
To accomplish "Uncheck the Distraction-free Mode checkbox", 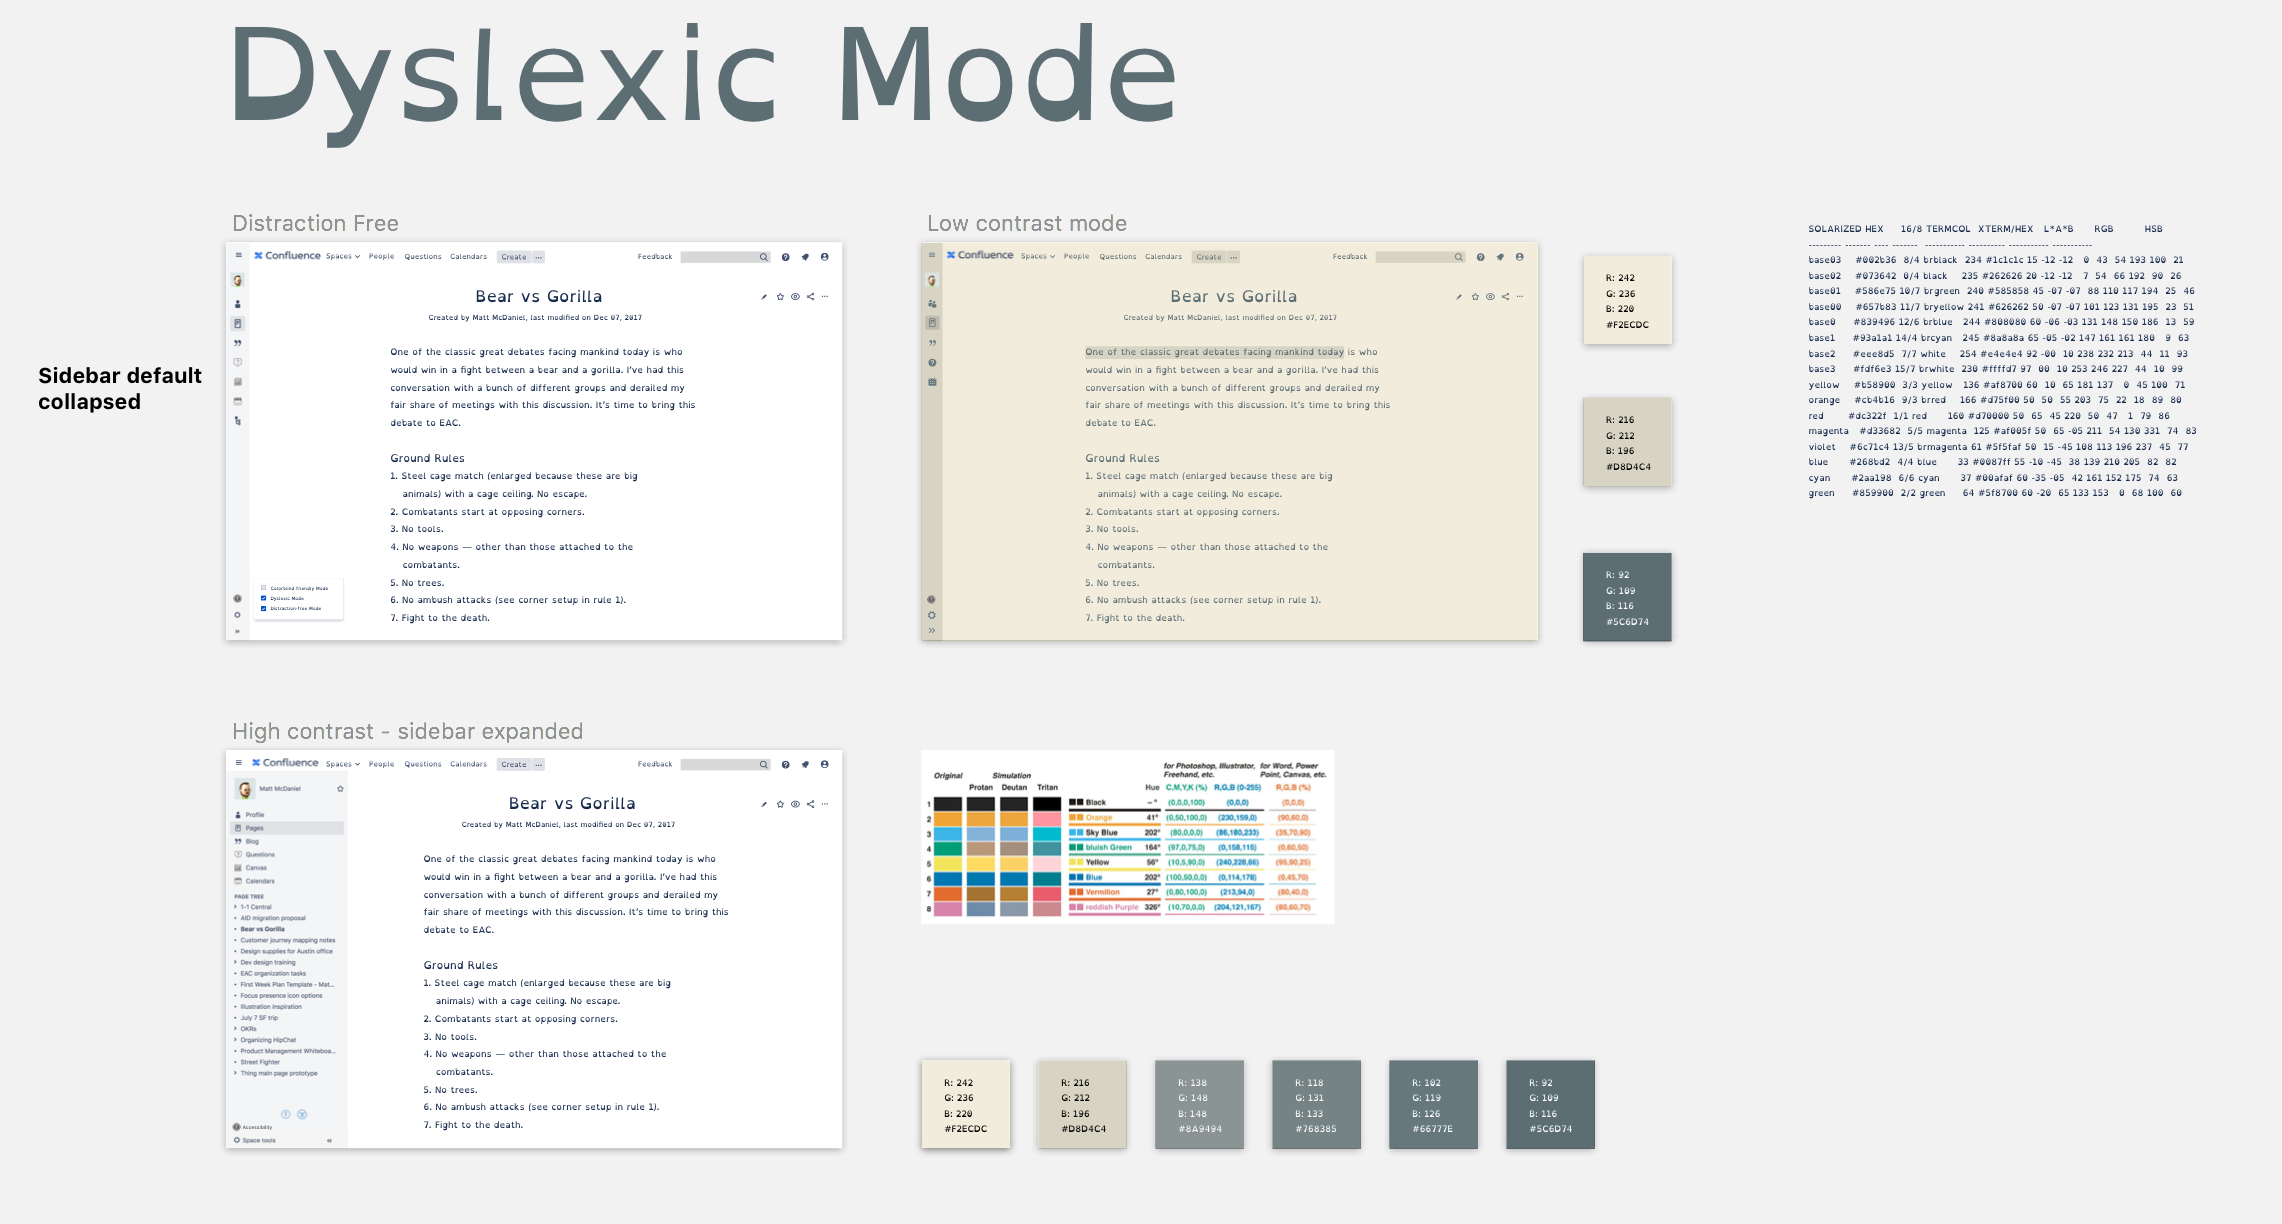I will [x=264, y=608].
